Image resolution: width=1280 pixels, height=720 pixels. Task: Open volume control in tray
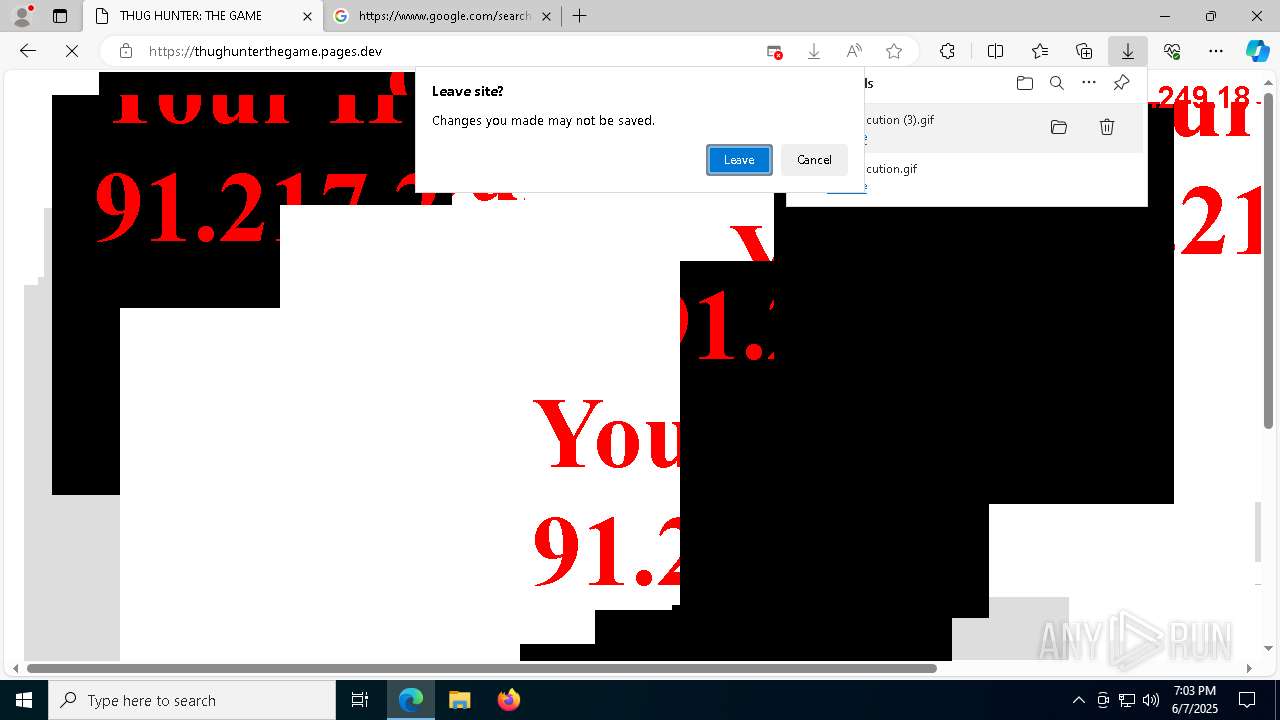(1151, 700)
